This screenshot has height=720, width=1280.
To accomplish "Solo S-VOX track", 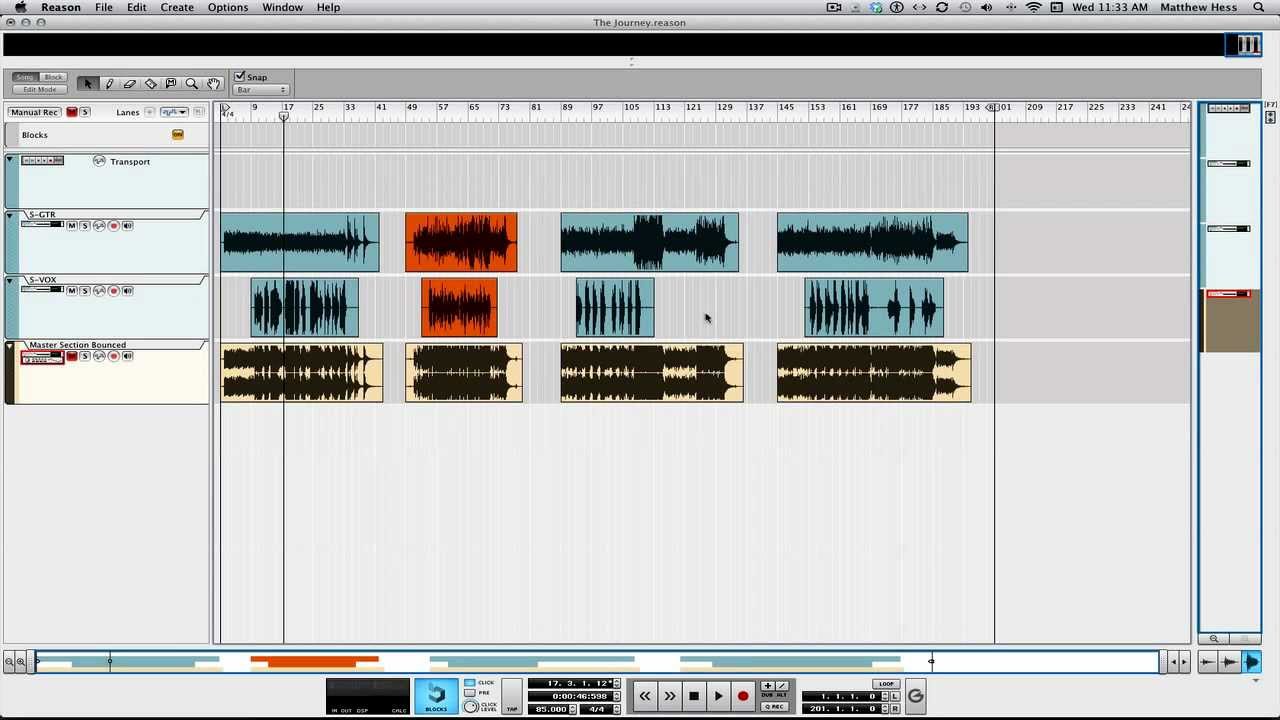I will pos(85,291).
